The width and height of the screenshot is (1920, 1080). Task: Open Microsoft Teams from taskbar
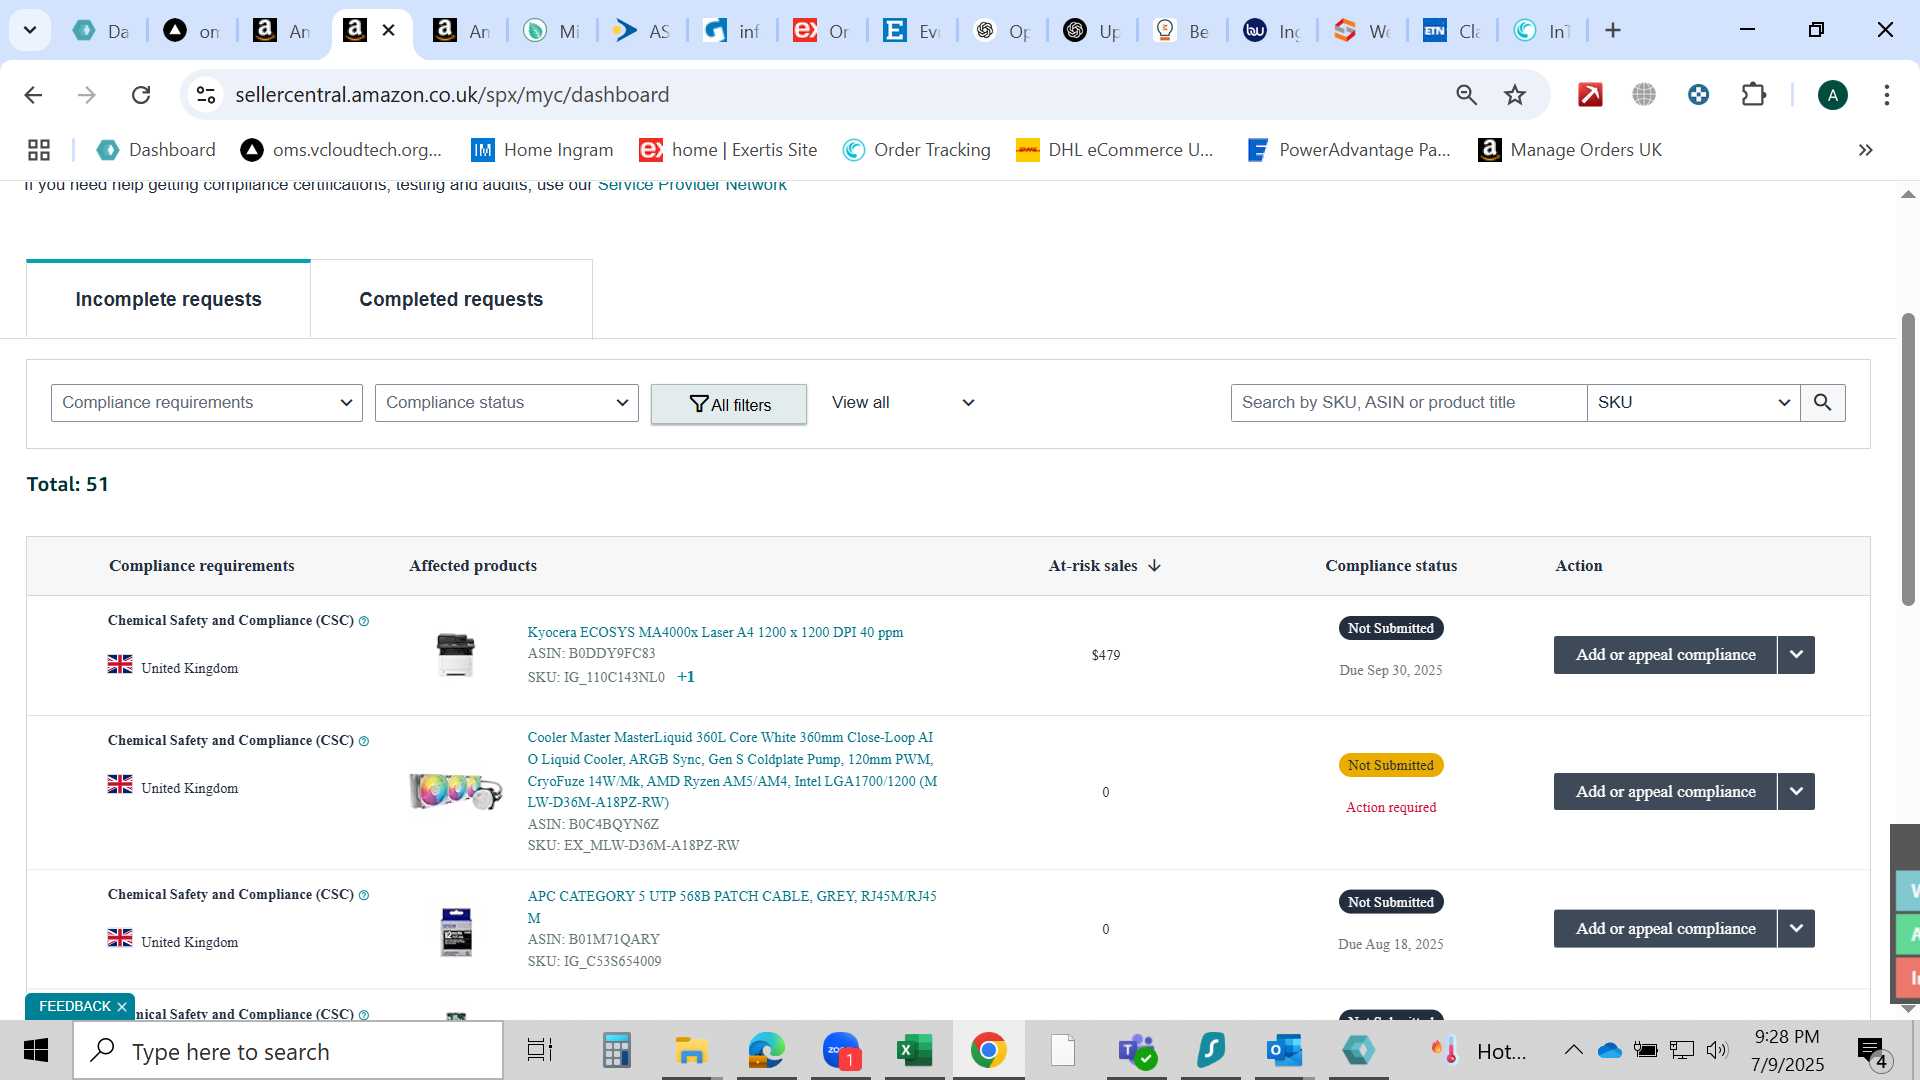[x=1137, y=1051]
